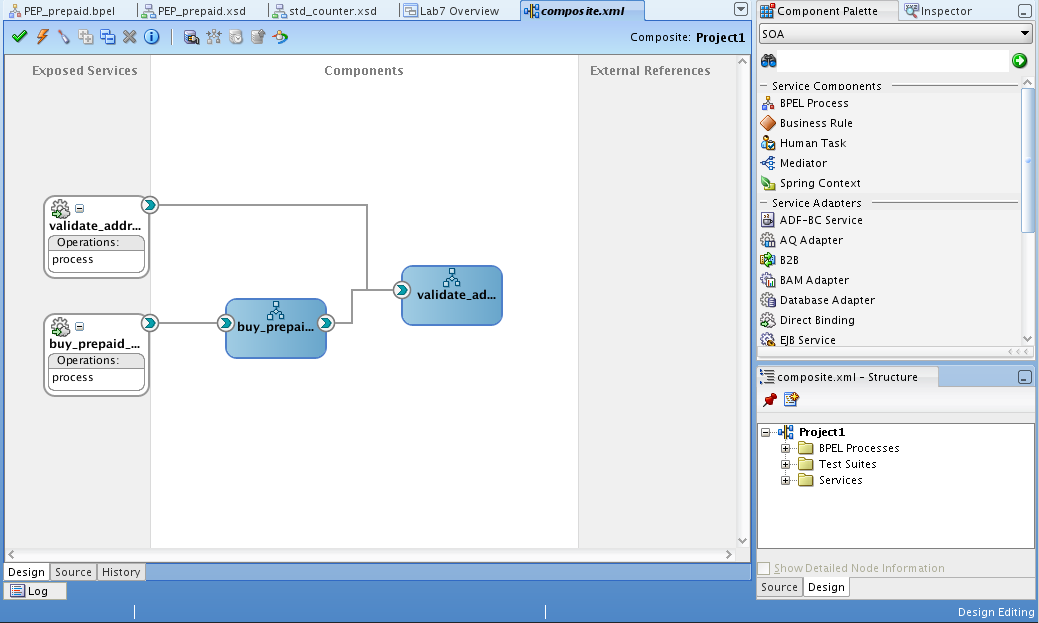Open the SOA palette dropdown
This screenshot has width=1039, height=623.
[x=1024, y=33]
